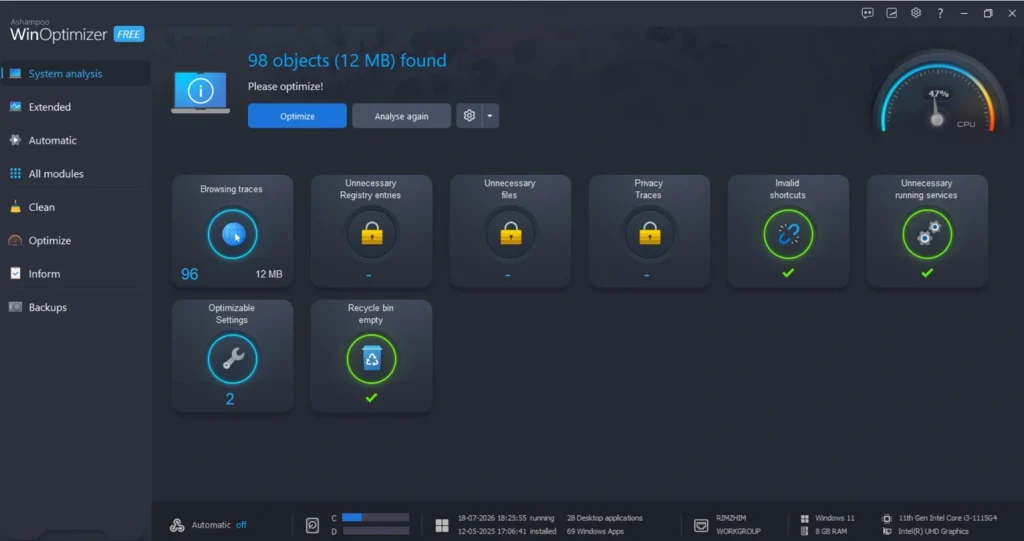Click the Clean broom icon in sidebar
1024x541 pixels.
tap(15, 207)
